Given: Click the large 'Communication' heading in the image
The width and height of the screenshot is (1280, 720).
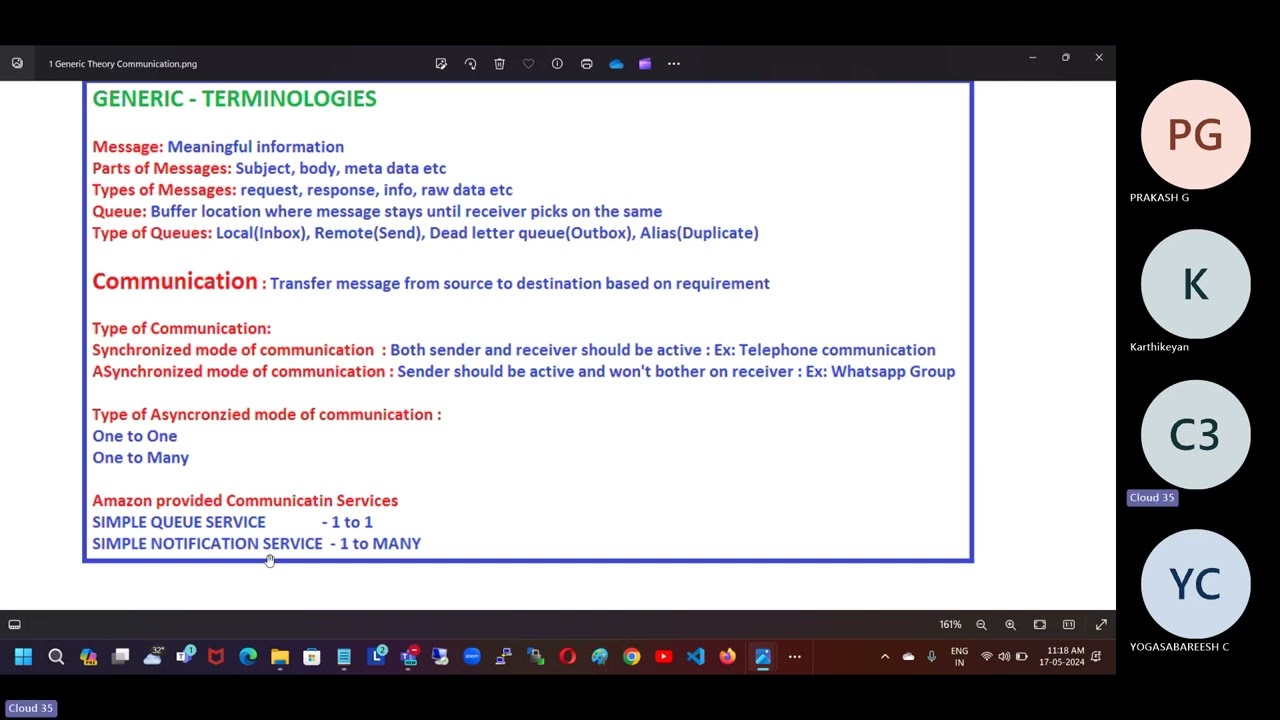Looking at the screenshot, I should click(175, 282).
